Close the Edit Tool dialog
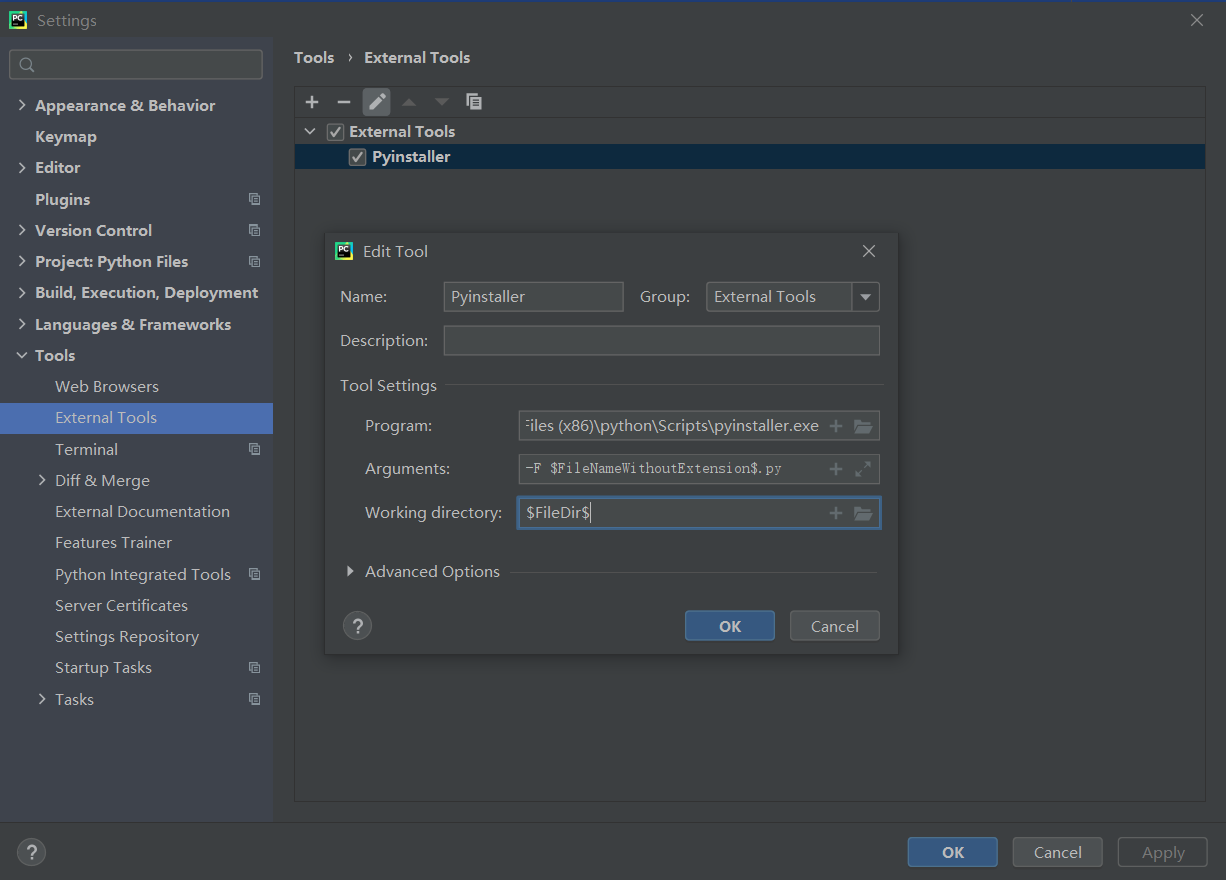Screen dimensions: 1226x880 pos(869,251)
